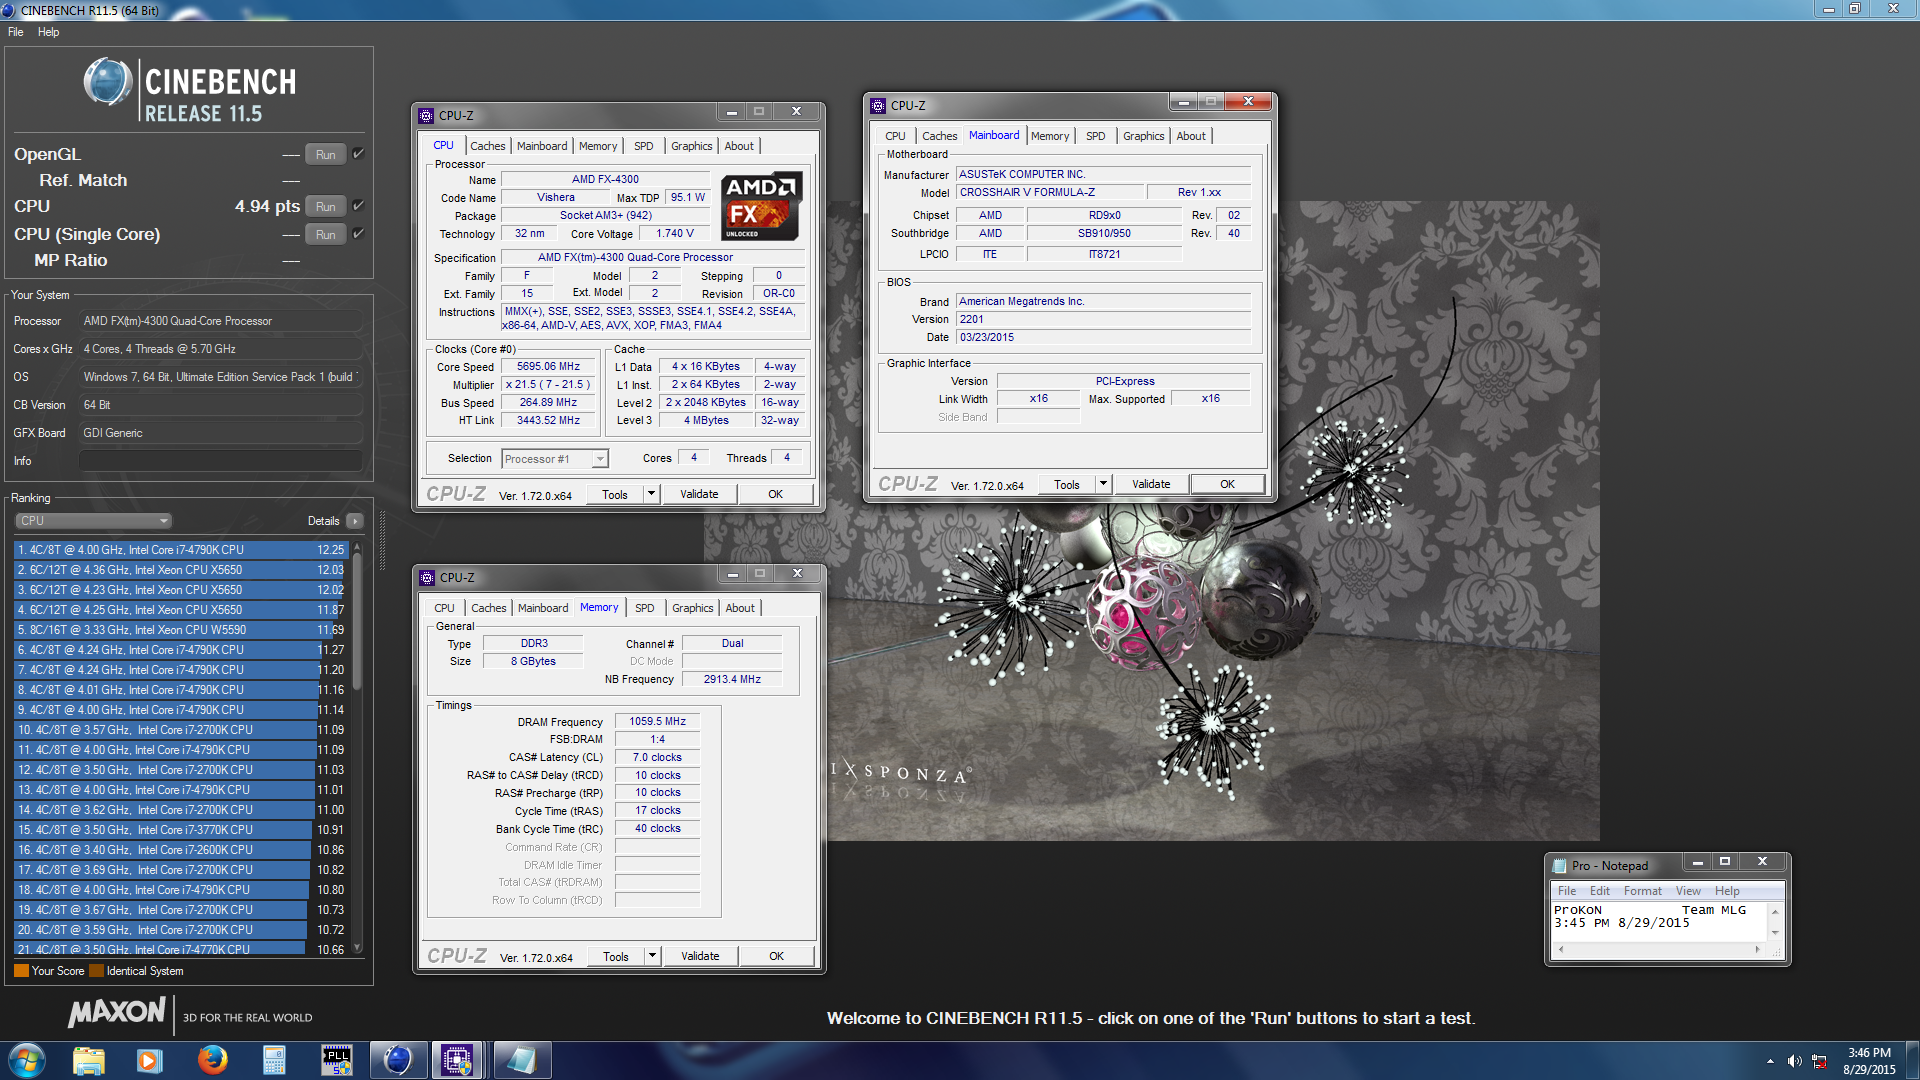Open Windows Media Player taskbar icon

(150, 1060)
